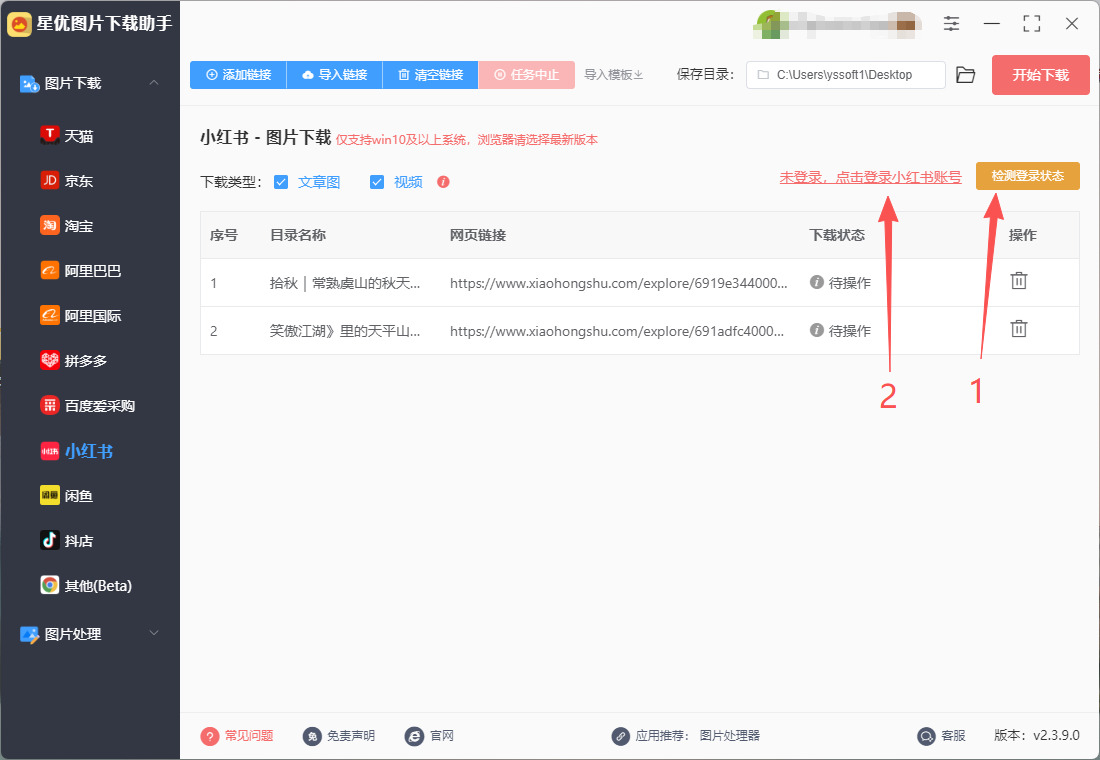The width and height of the screenshot is (1100, 760).
Task: Contact 客服 customer service
Action: (941, 735)
